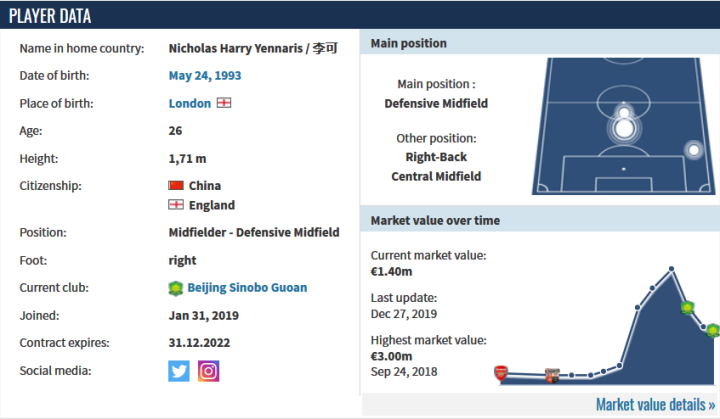Click the Defensive Midfield marker on the pitch
The width and height of the screenshot is (720, 419).
click(624, 126)
